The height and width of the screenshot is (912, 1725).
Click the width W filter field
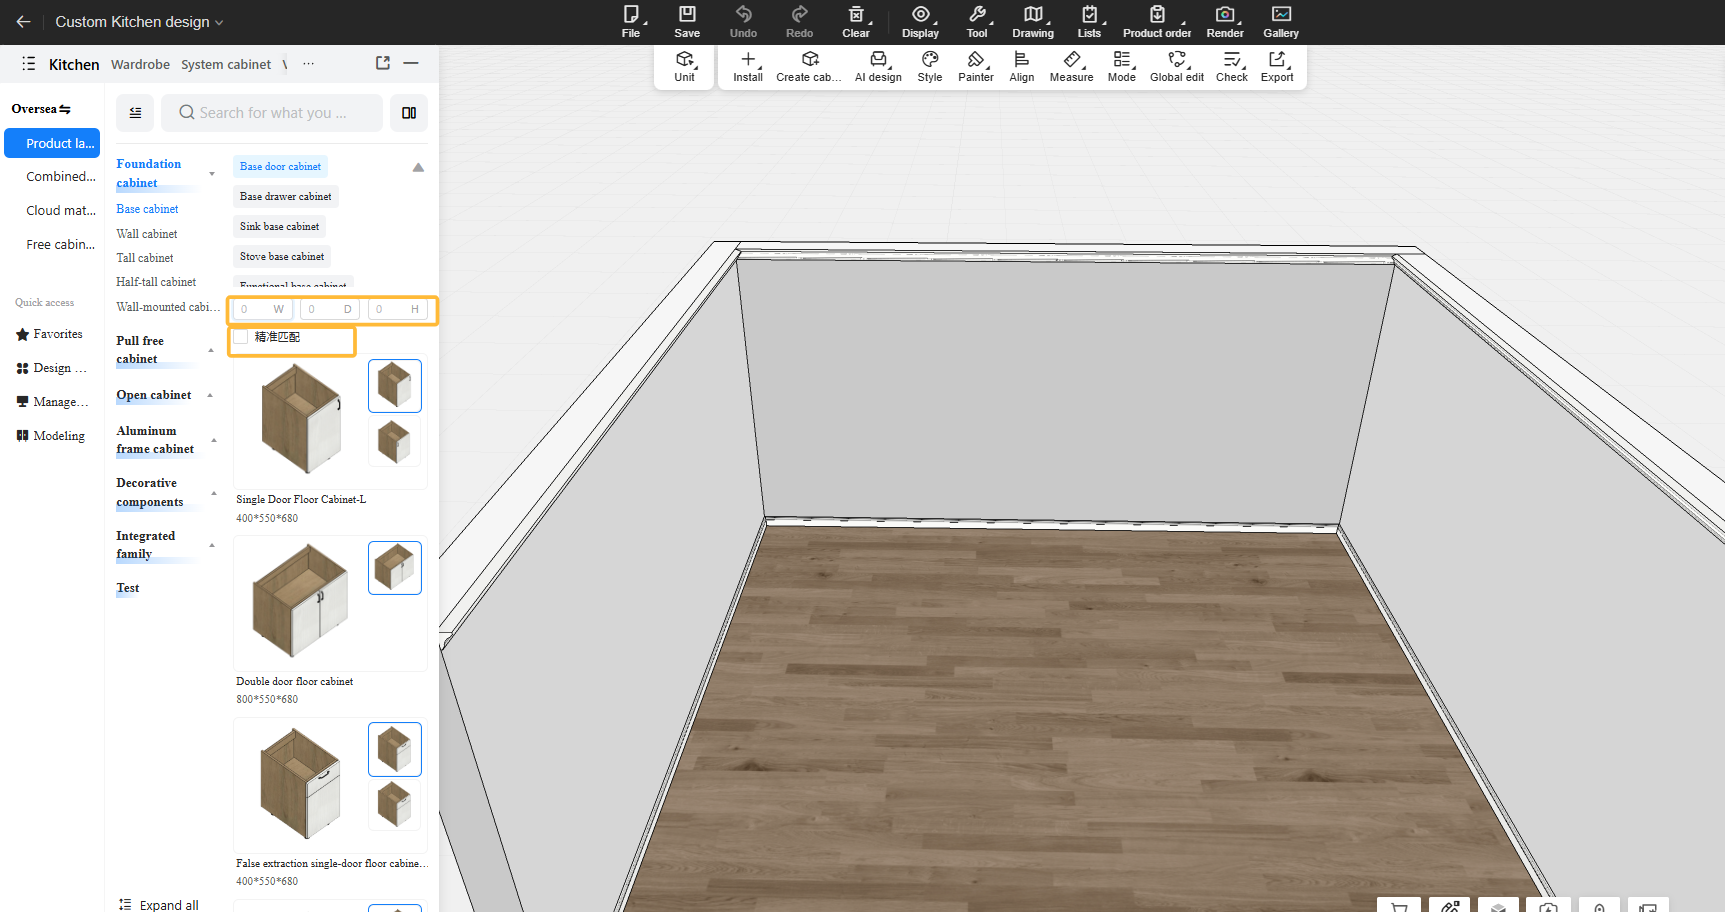tap(263, 309)
